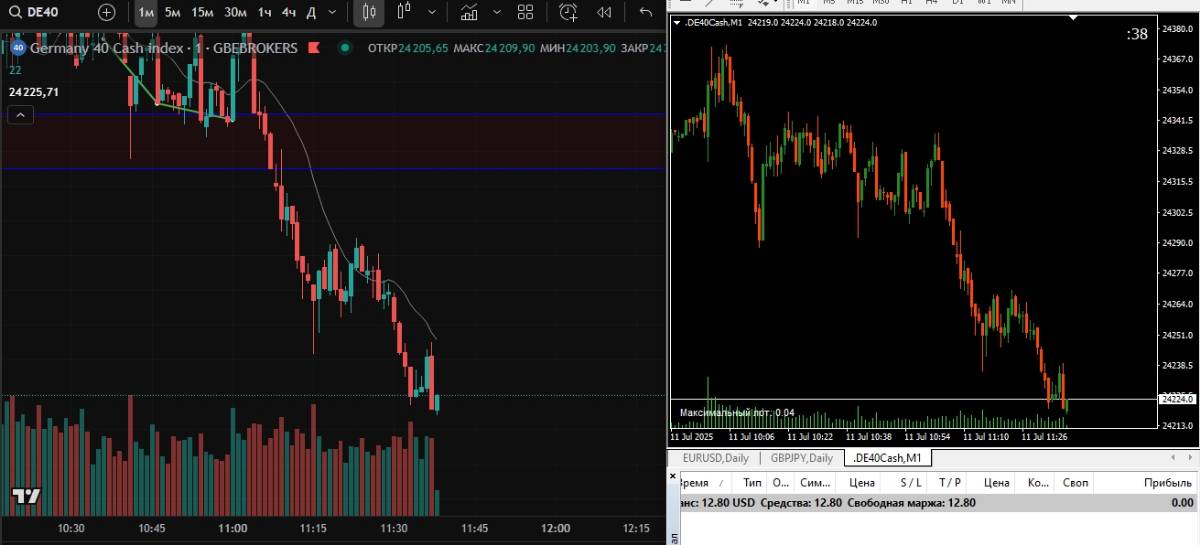Switch to the .DE40Cash,M1 chart tab
The image size is (1200, 545).
888,458
